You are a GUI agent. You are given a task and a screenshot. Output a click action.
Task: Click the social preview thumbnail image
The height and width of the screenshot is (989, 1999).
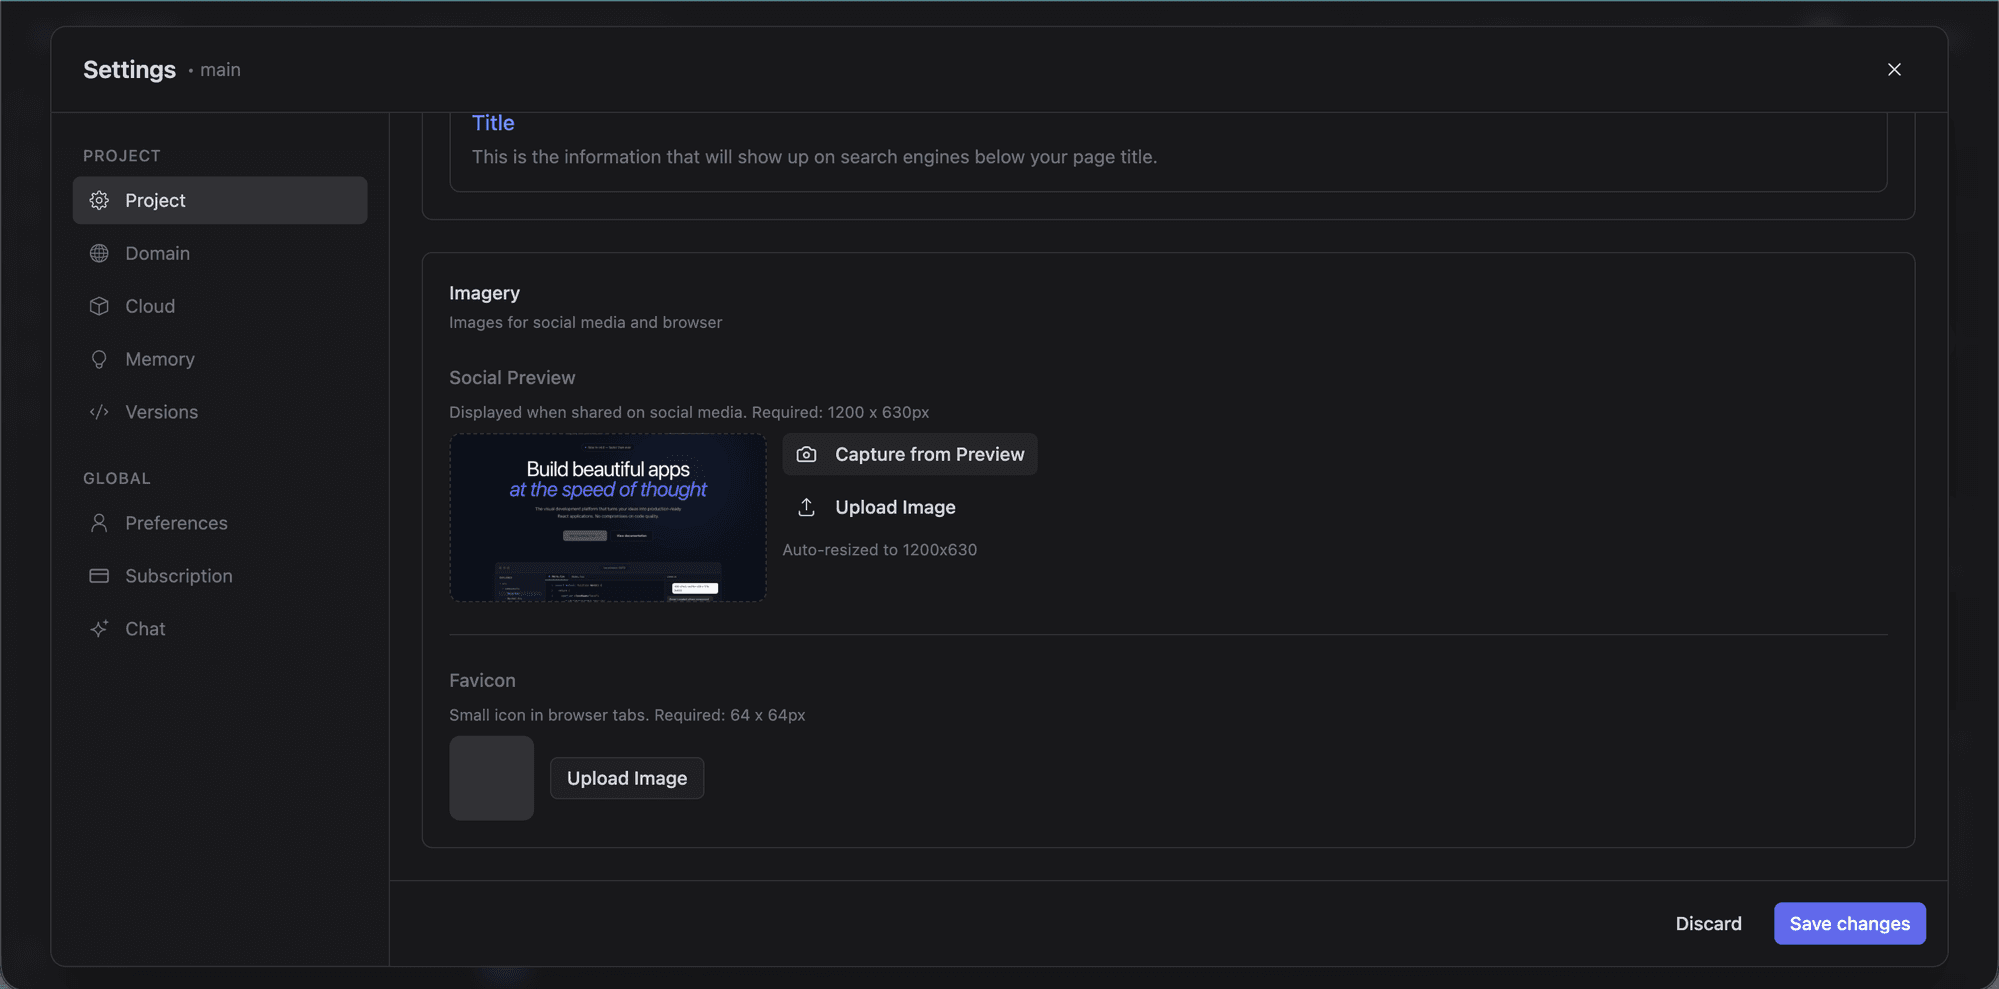click(608, 518)
